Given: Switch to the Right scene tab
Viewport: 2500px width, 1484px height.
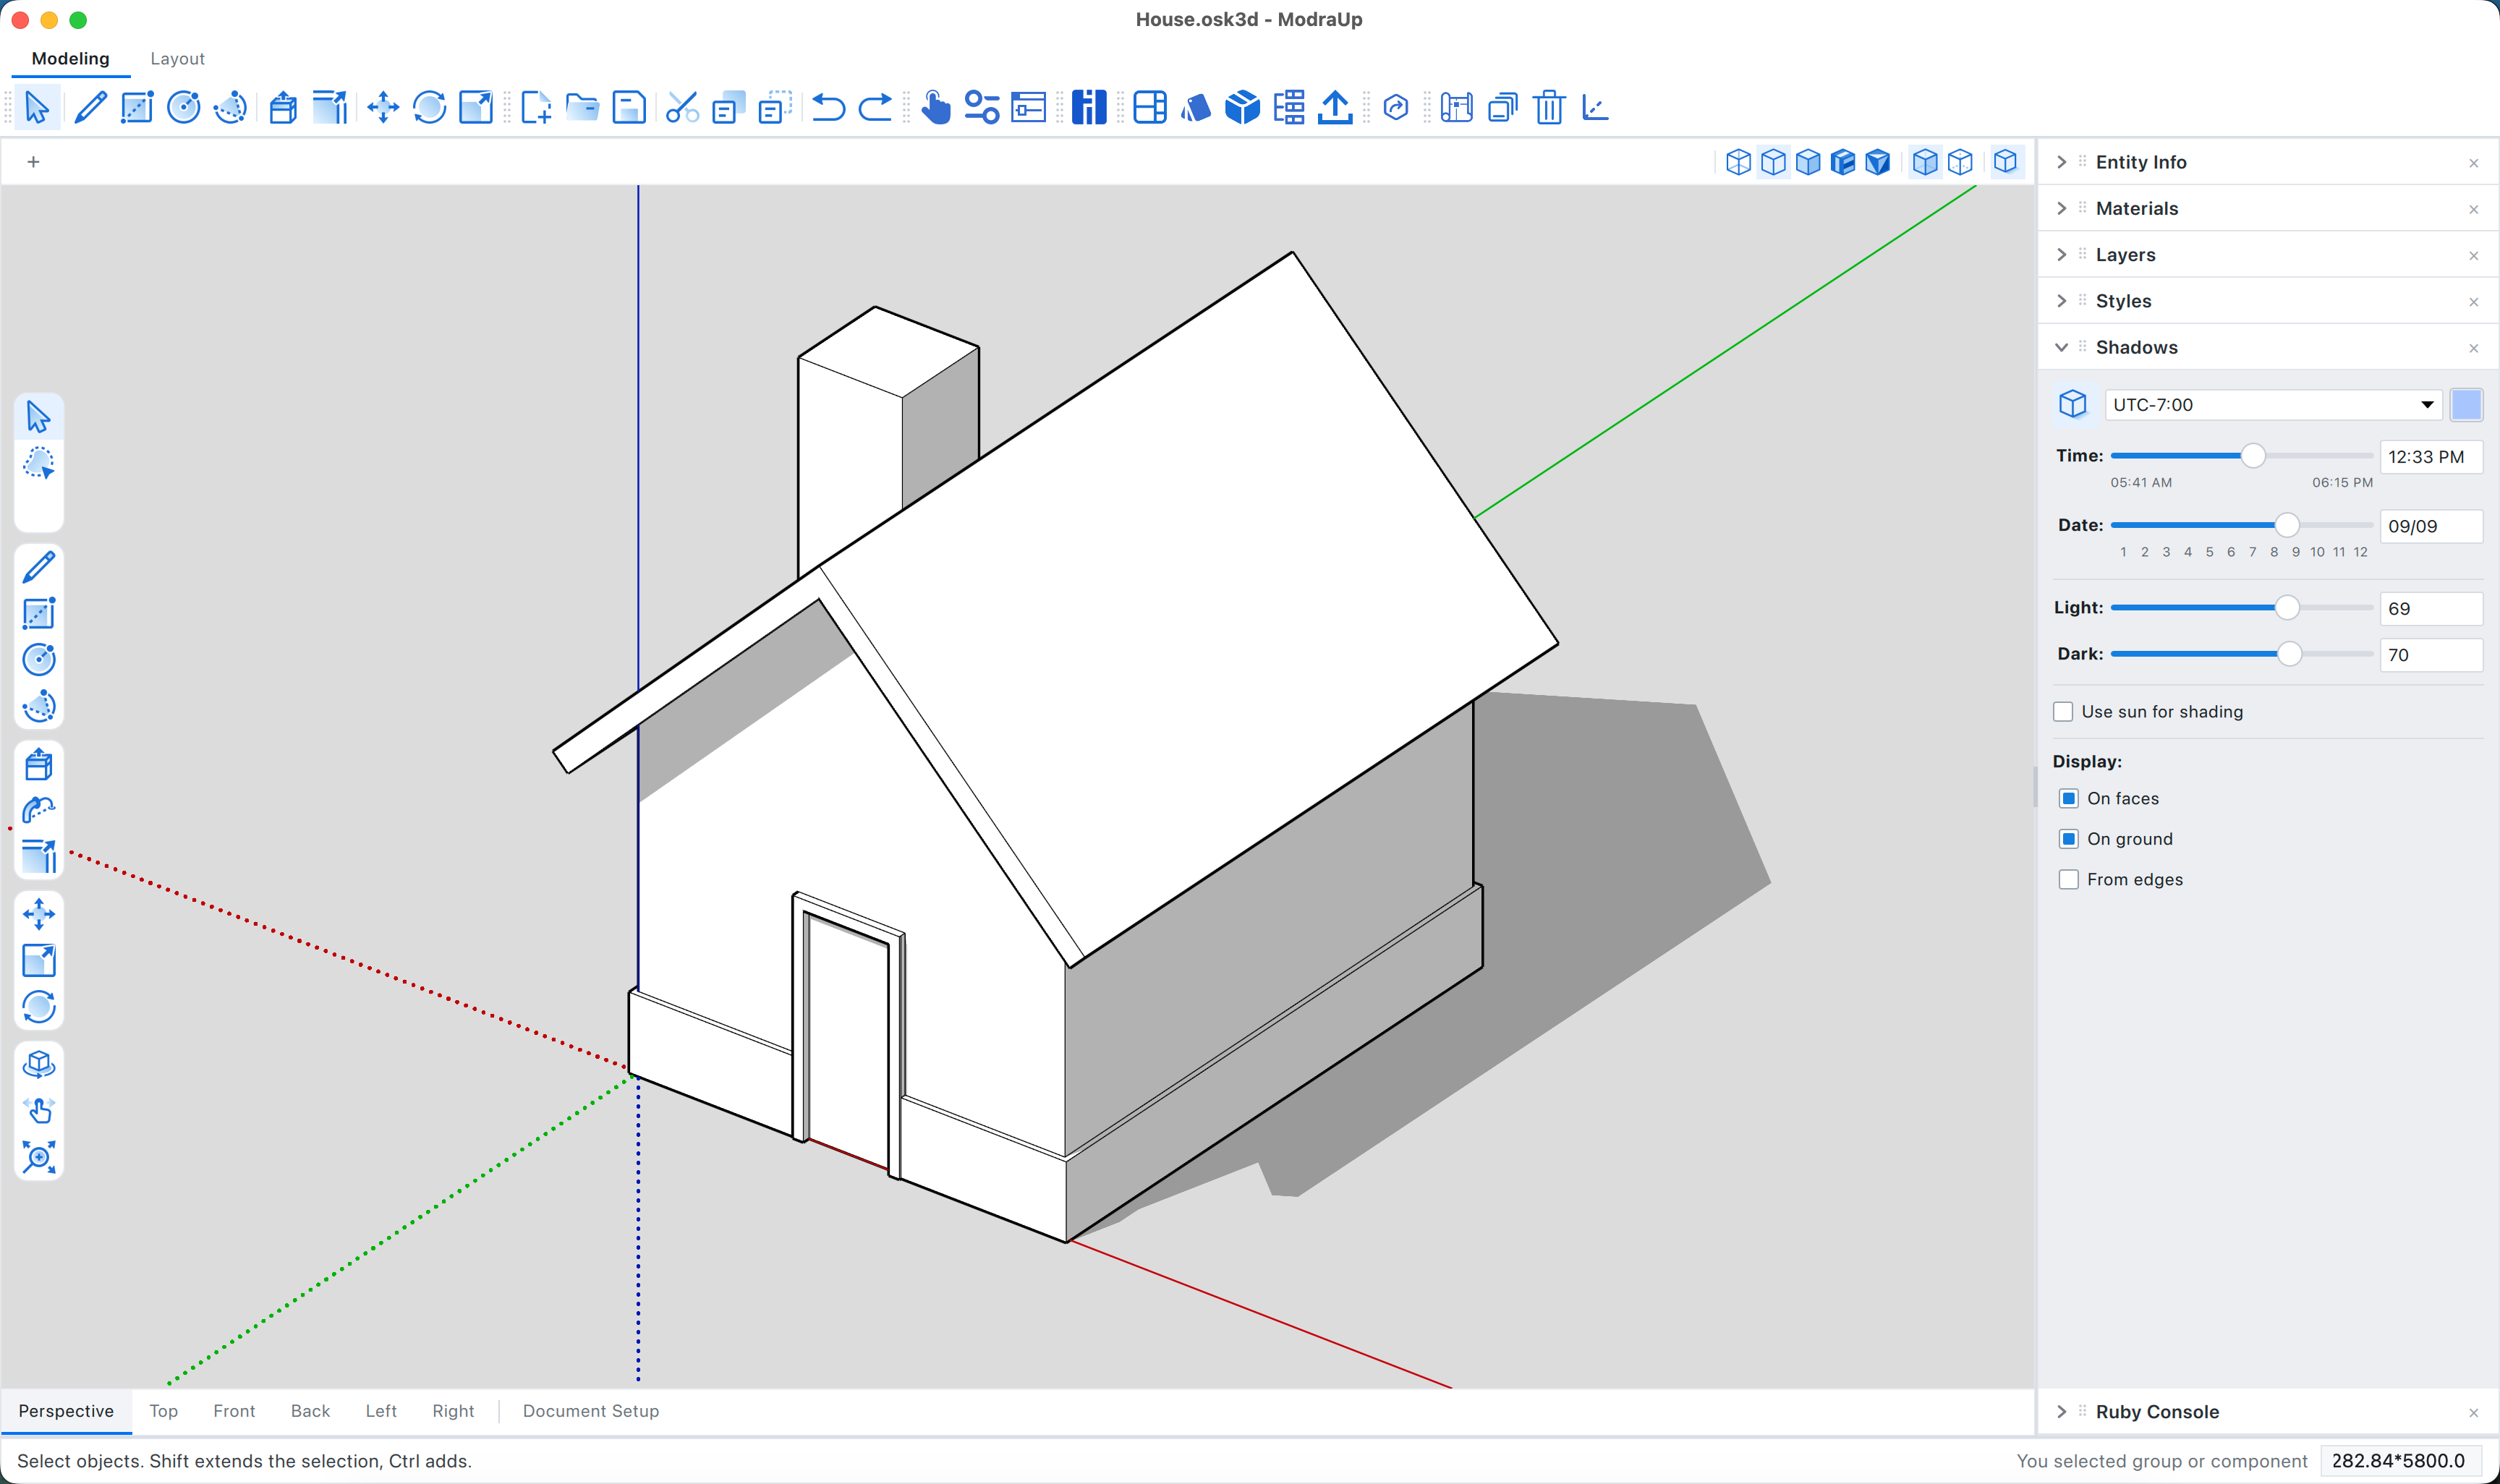Looking at the screenshot, I should 453,1411.
